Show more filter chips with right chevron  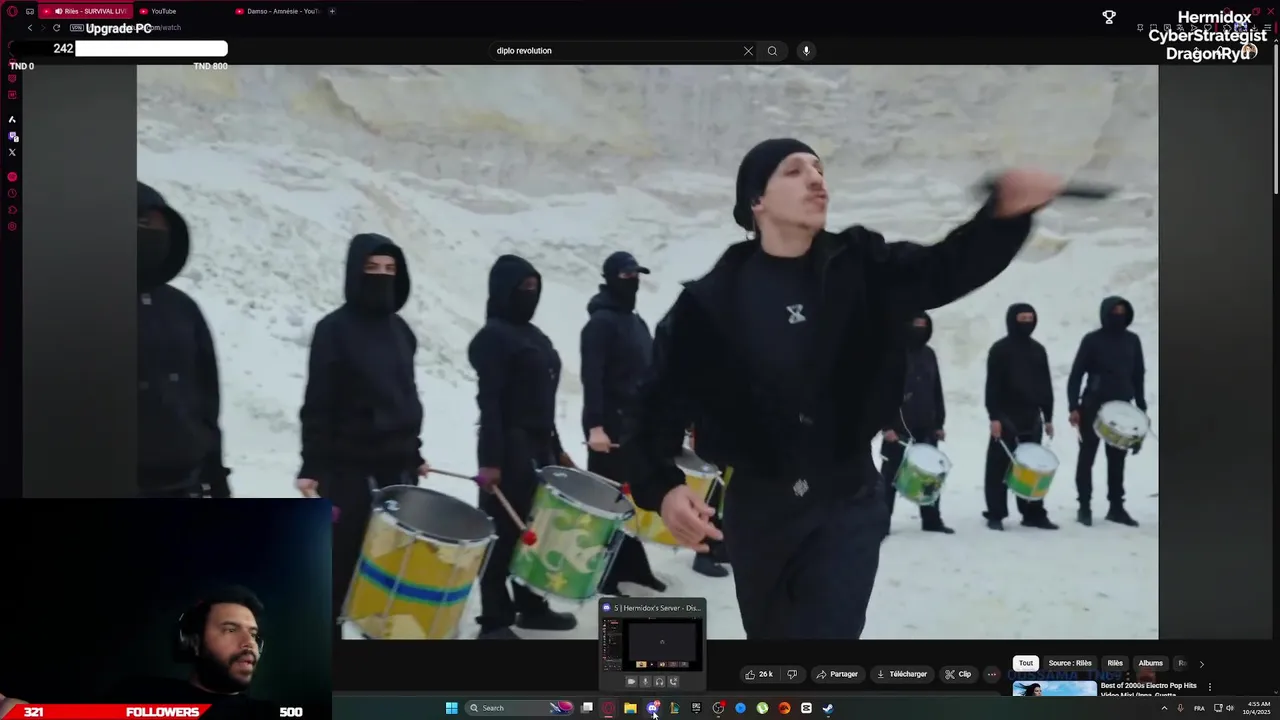1201,663
